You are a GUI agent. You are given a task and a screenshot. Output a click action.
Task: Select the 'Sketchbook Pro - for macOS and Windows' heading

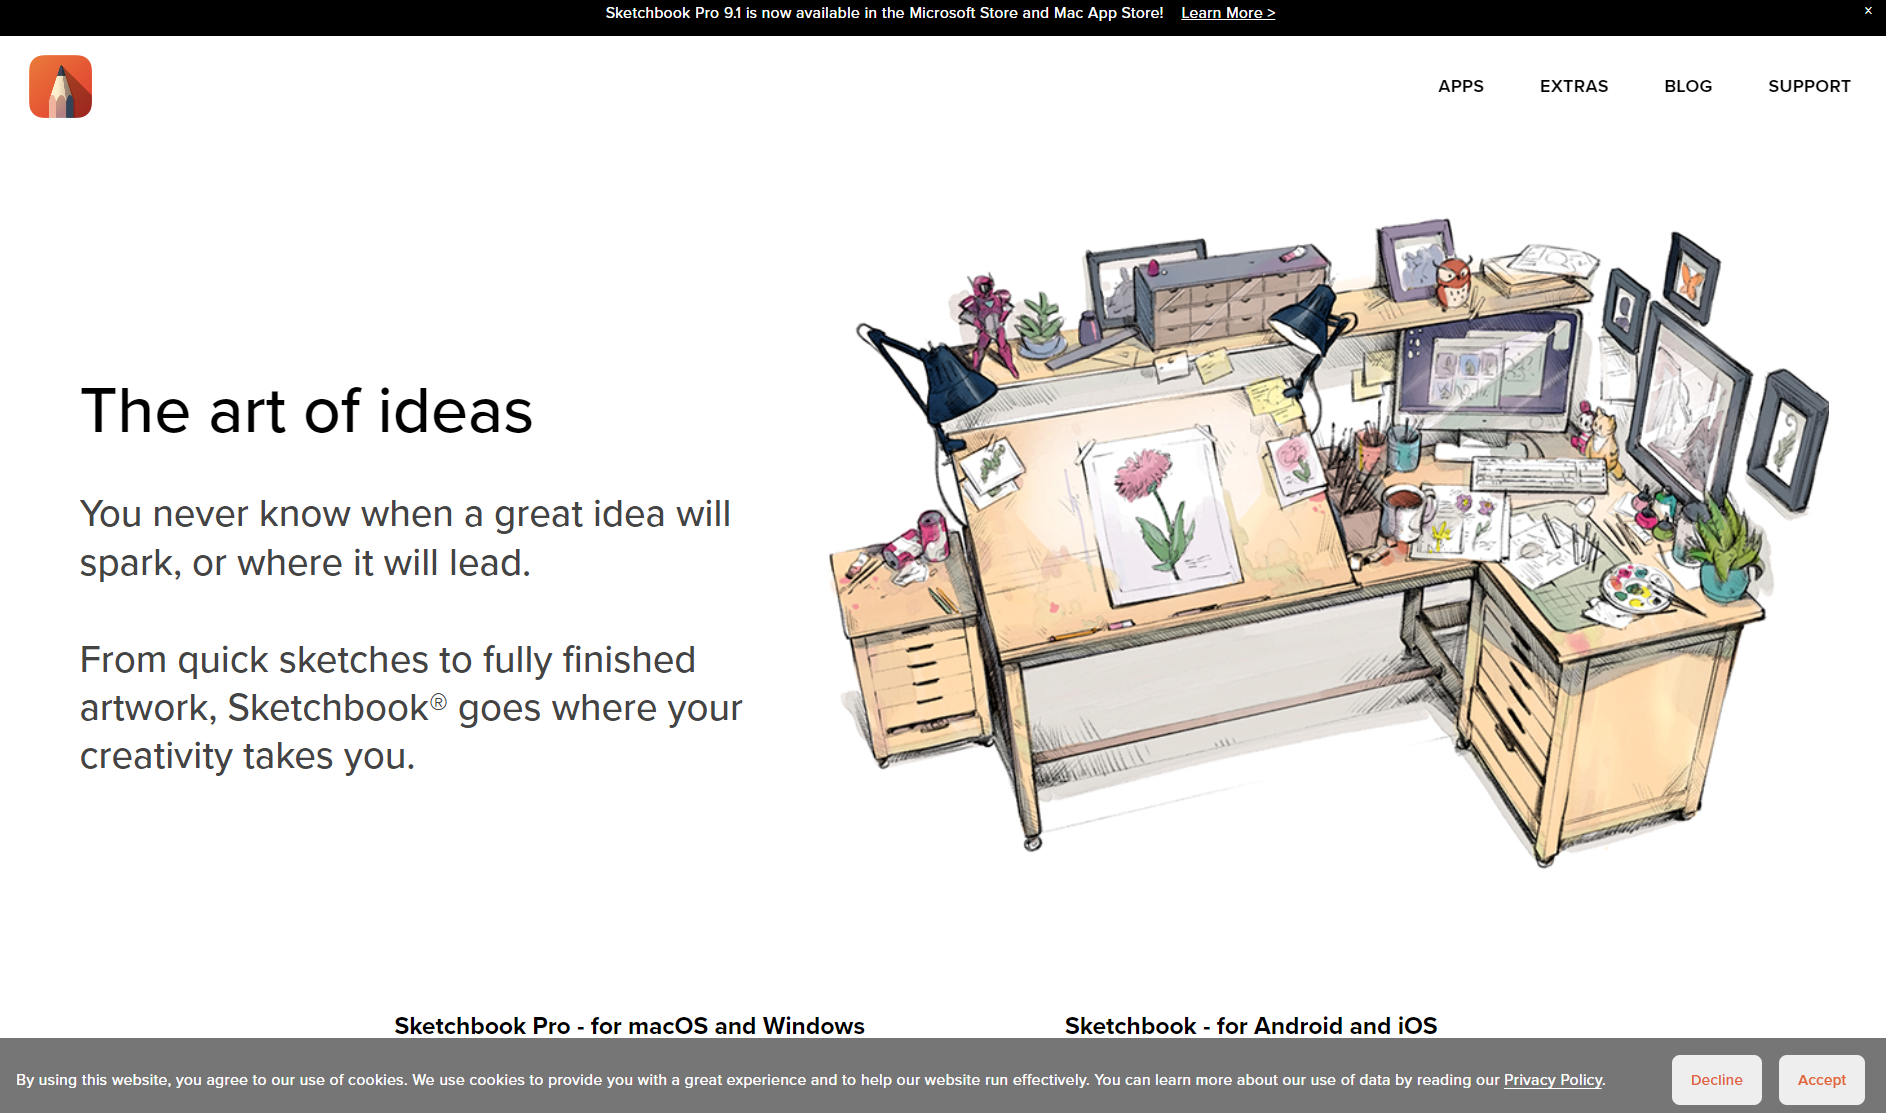pyautogui.click(x=629, y=1026)
